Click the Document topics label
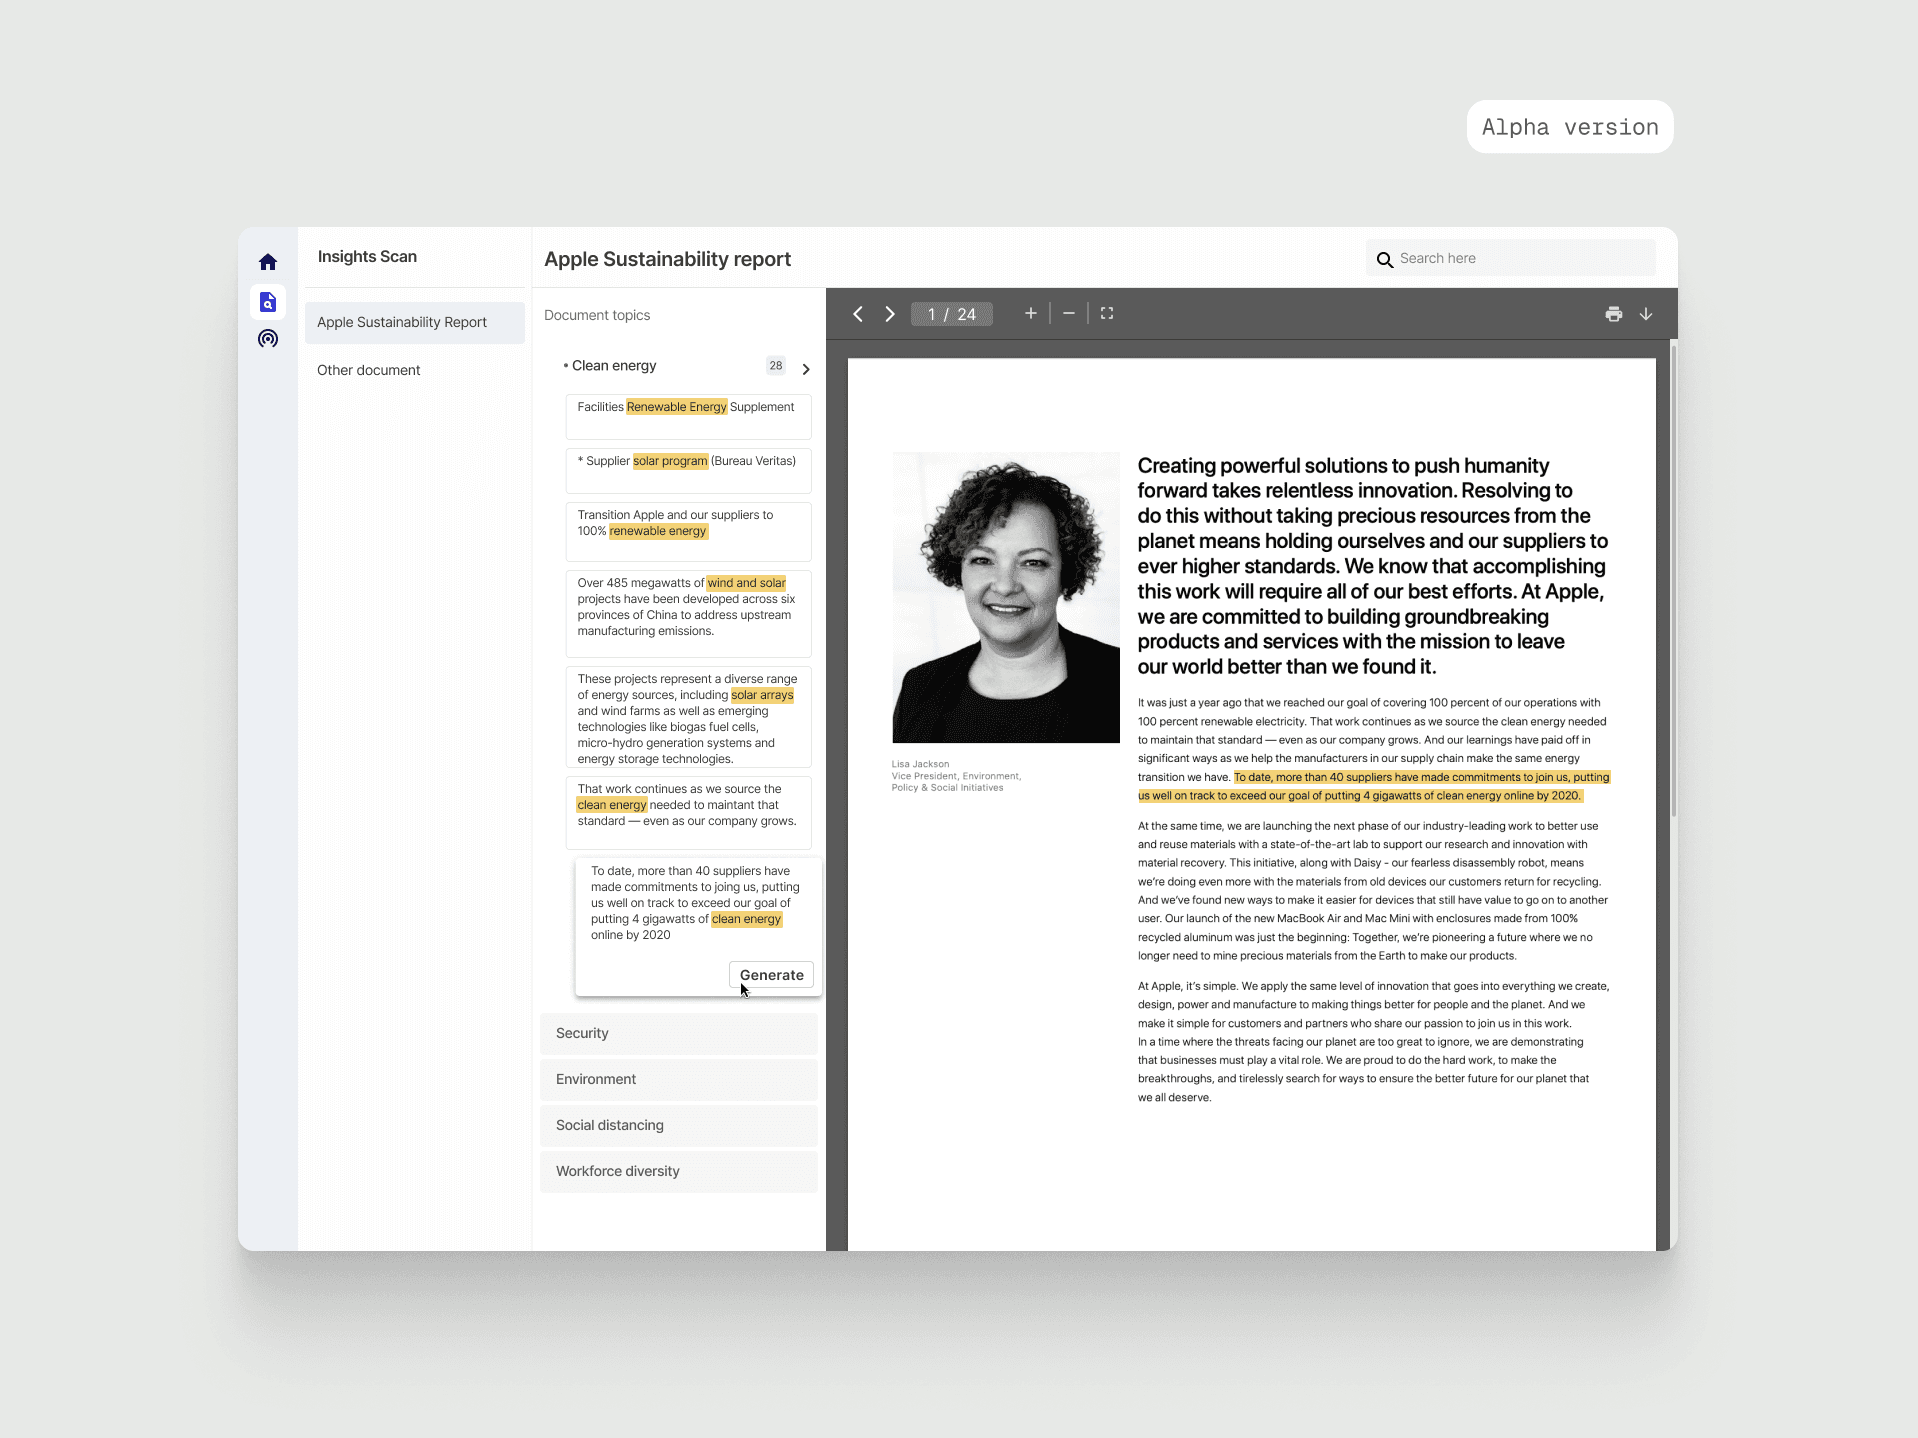 tap(597, 315)
